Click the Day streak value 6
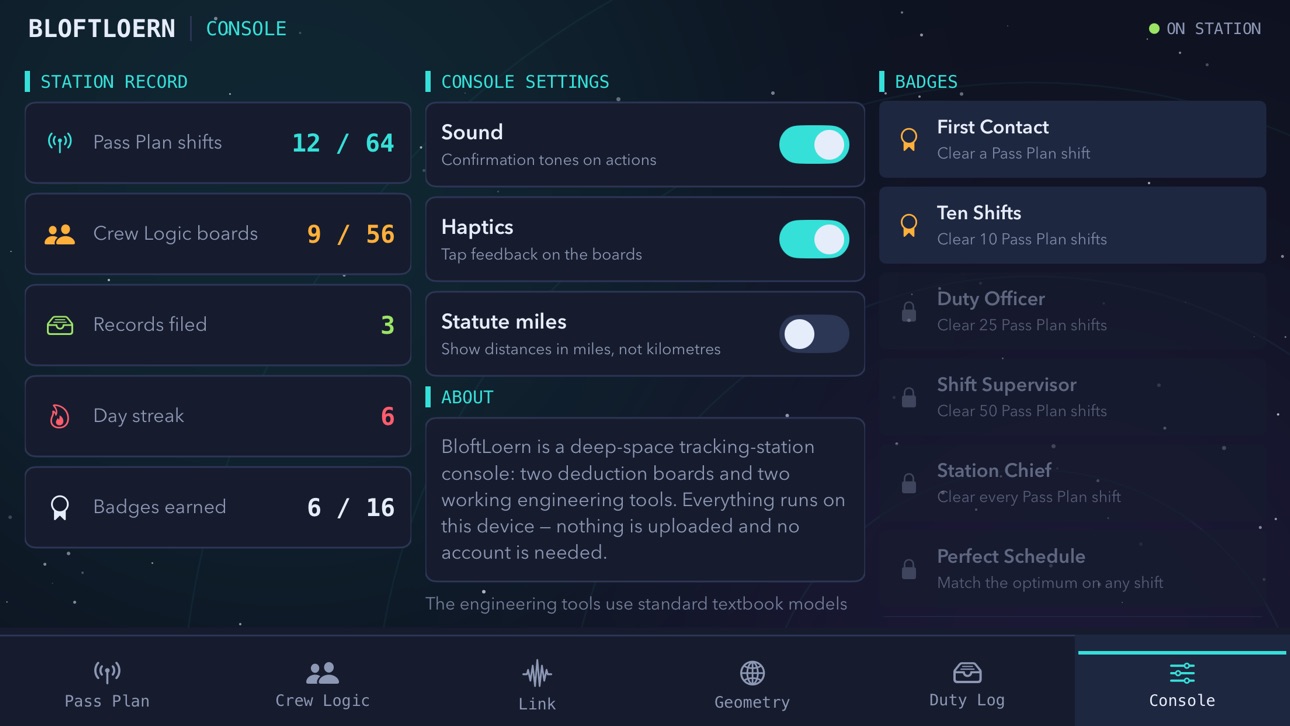Image resolution: width=1290 pixels, height=726 pixels. click(387, 416)
